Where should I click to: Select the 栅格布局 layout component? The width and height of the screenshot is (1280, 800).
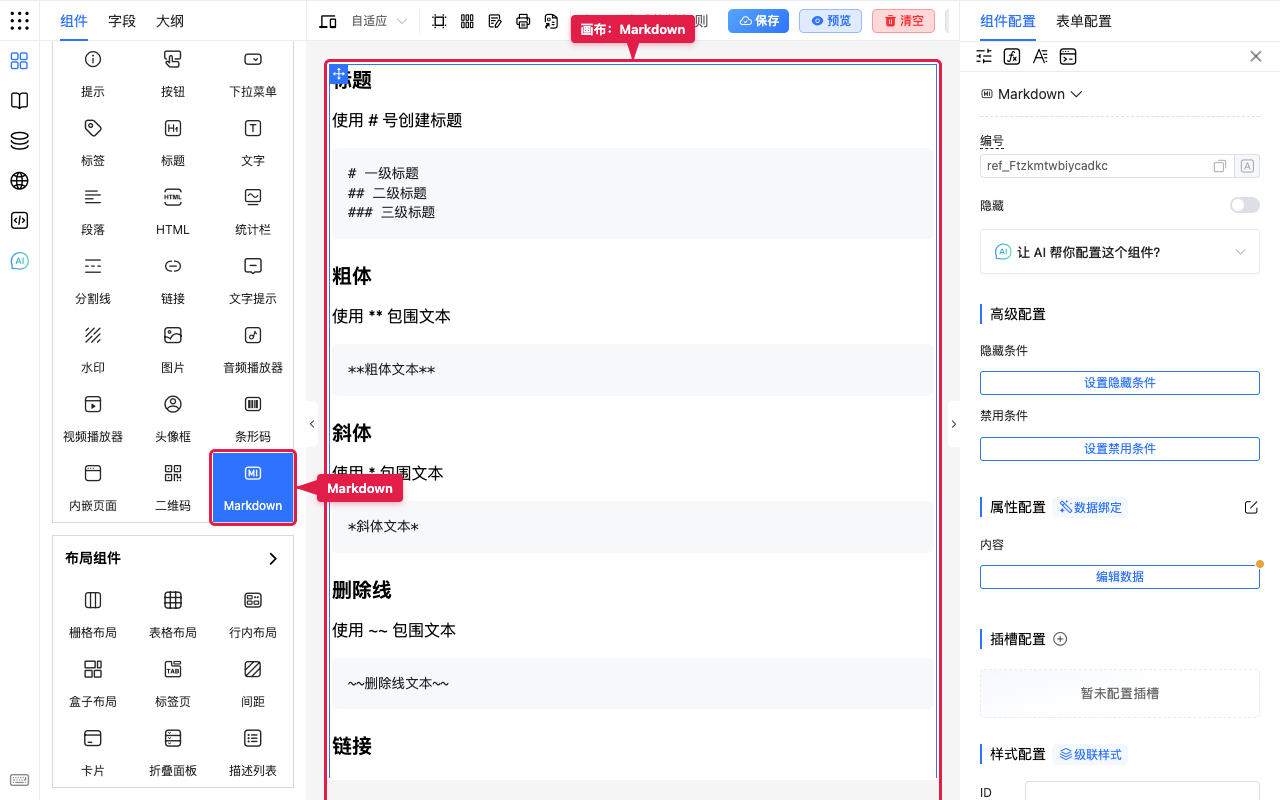pyautogui.click(x=93, y=614)
